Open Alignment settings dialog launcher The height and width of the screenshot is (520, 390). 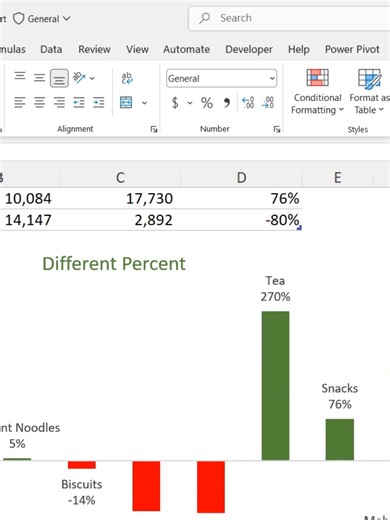(x=154, y=129)
